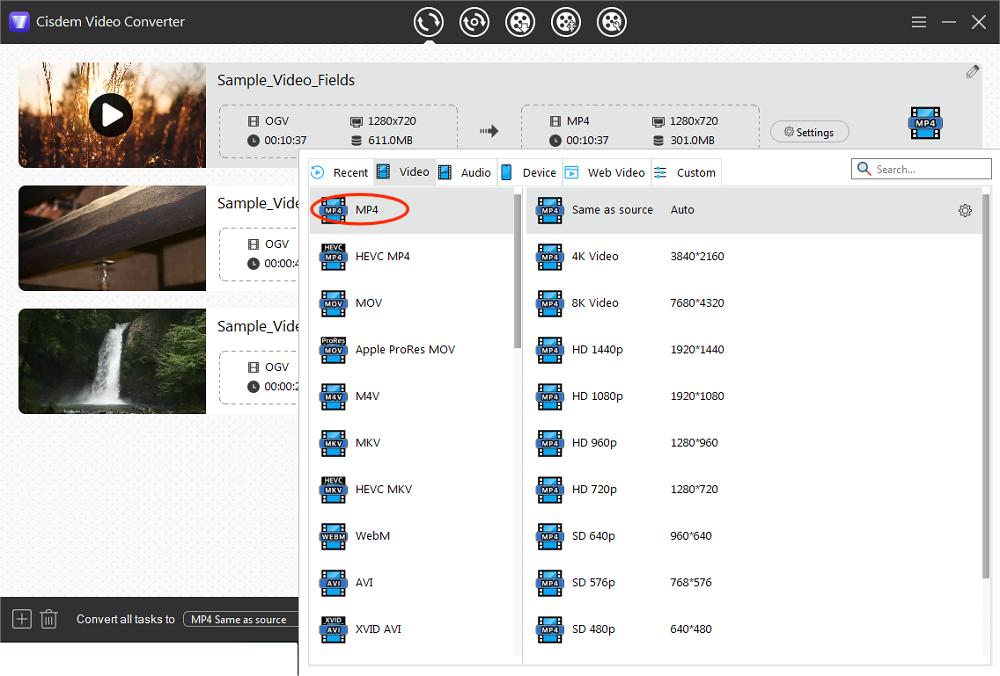Switch to the Web Video tab

pos(605,172)
